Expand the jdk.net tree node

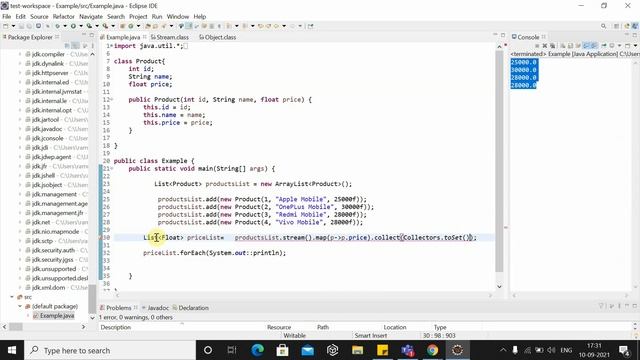(20, 222)
